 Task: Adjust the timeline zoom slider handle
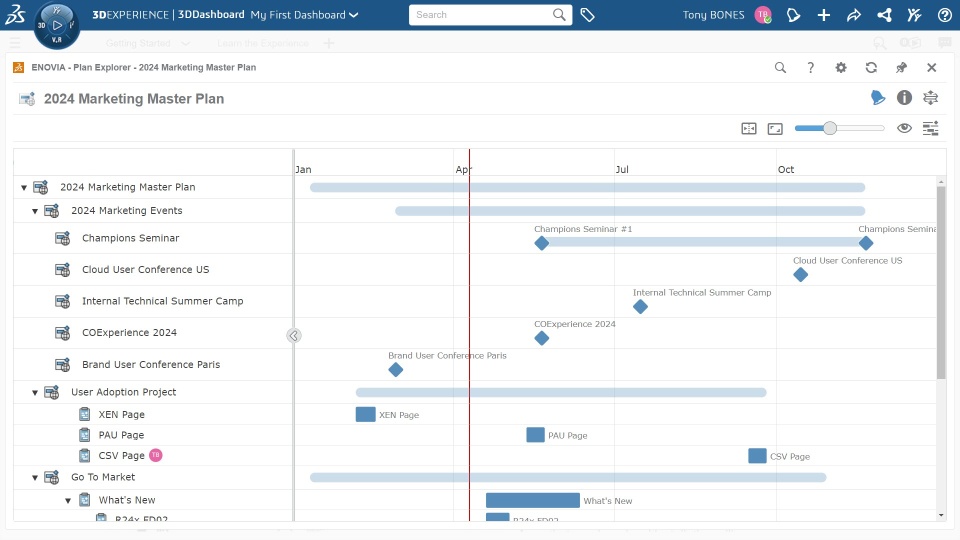(830, 128)
